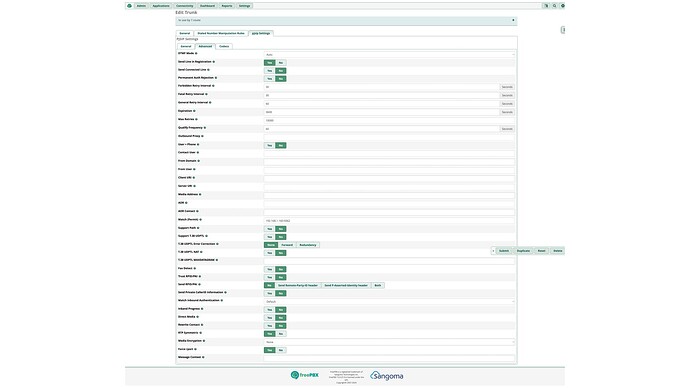
Task: Collapse the floating action bar arrow
Action: [493, 251]
